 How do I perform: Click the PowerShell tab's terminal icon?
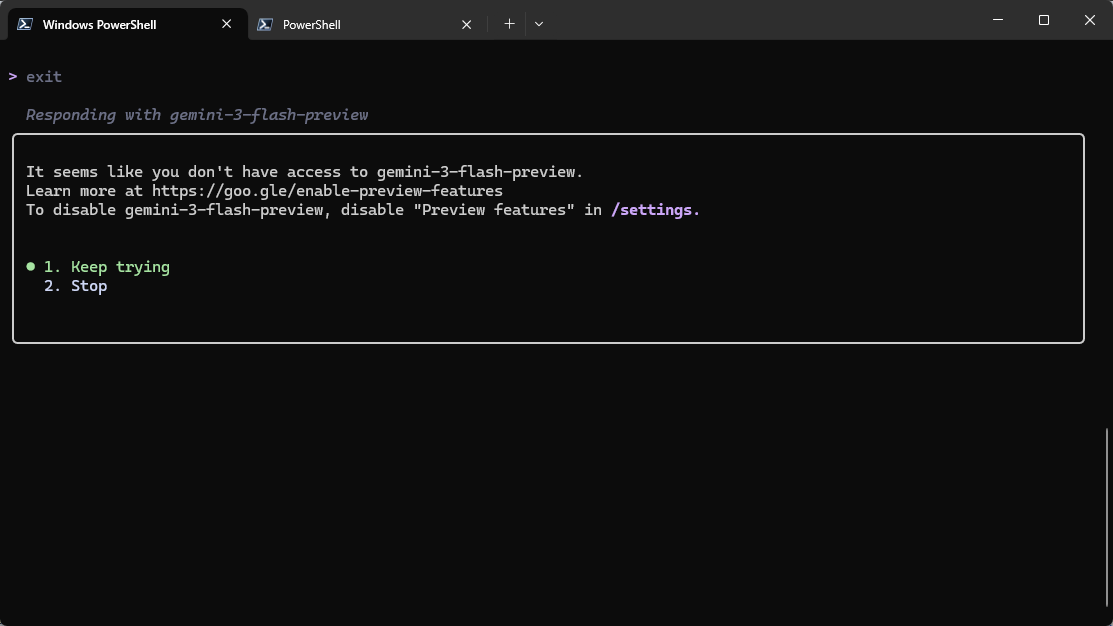265,24
